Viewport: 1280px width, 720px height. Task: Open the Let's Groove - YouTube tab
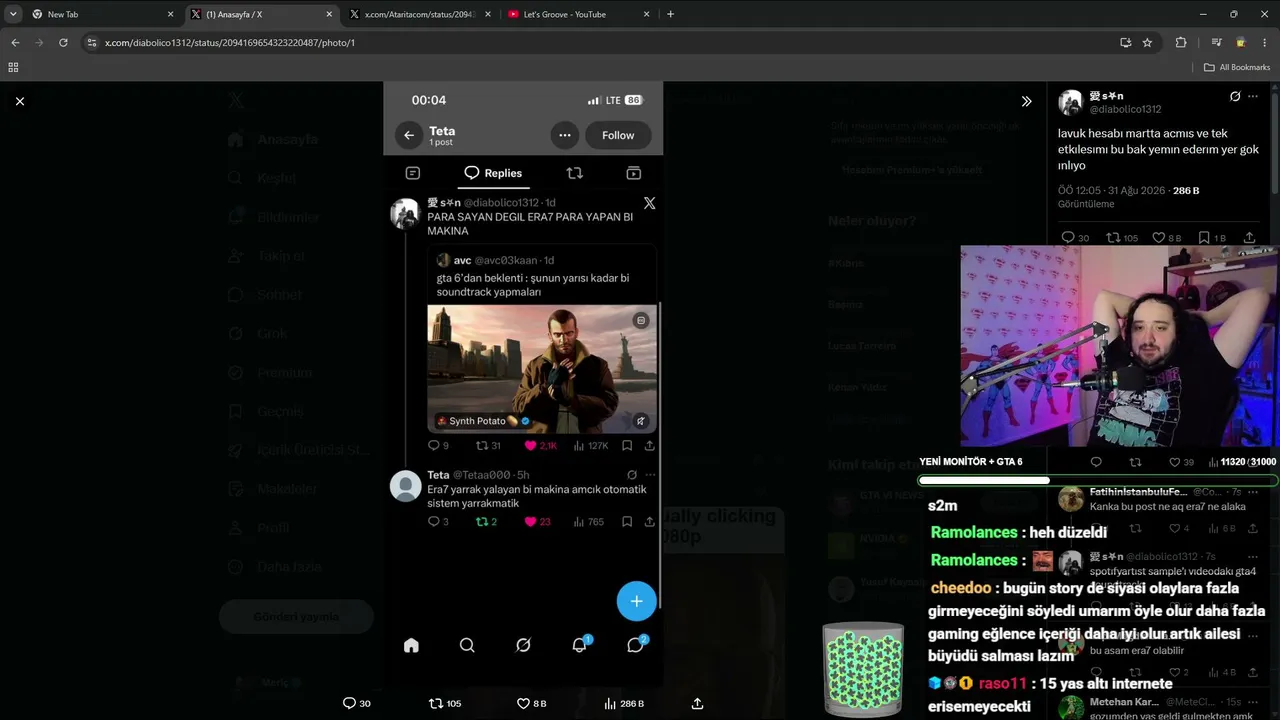579,14
